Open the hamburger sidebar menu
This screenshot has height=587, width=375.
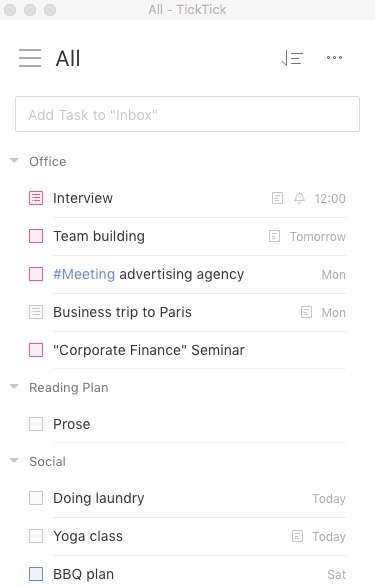pyautogui.click(x=30, y=58)
